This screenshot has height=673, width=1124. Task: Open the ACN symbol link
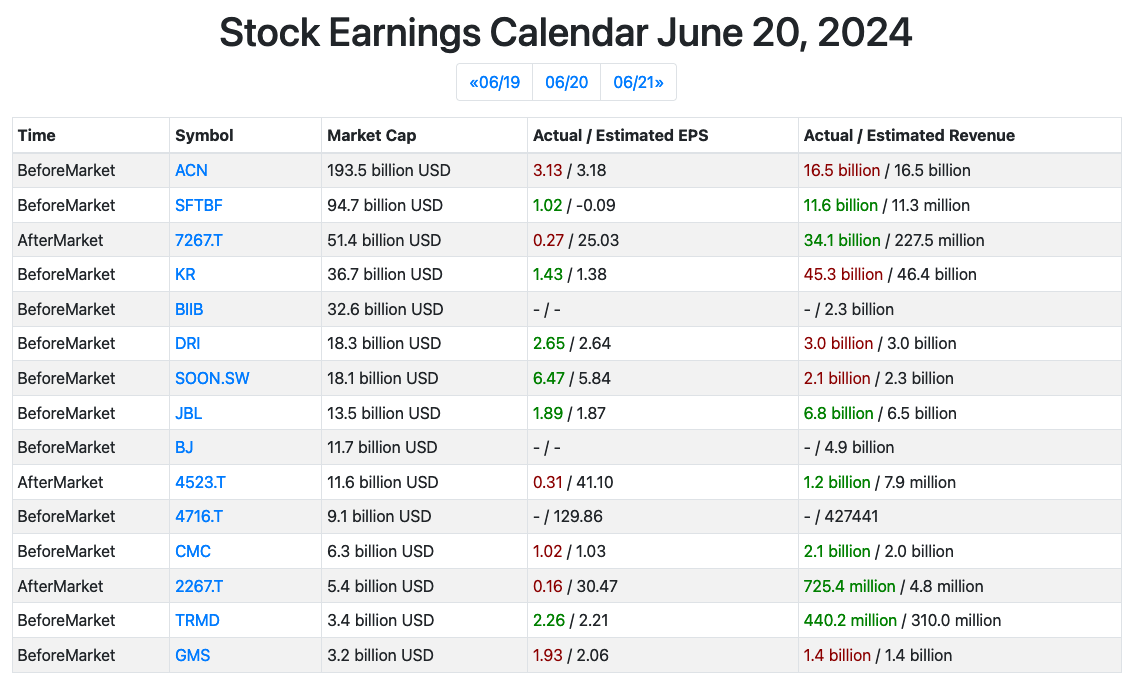pos(191,171)
